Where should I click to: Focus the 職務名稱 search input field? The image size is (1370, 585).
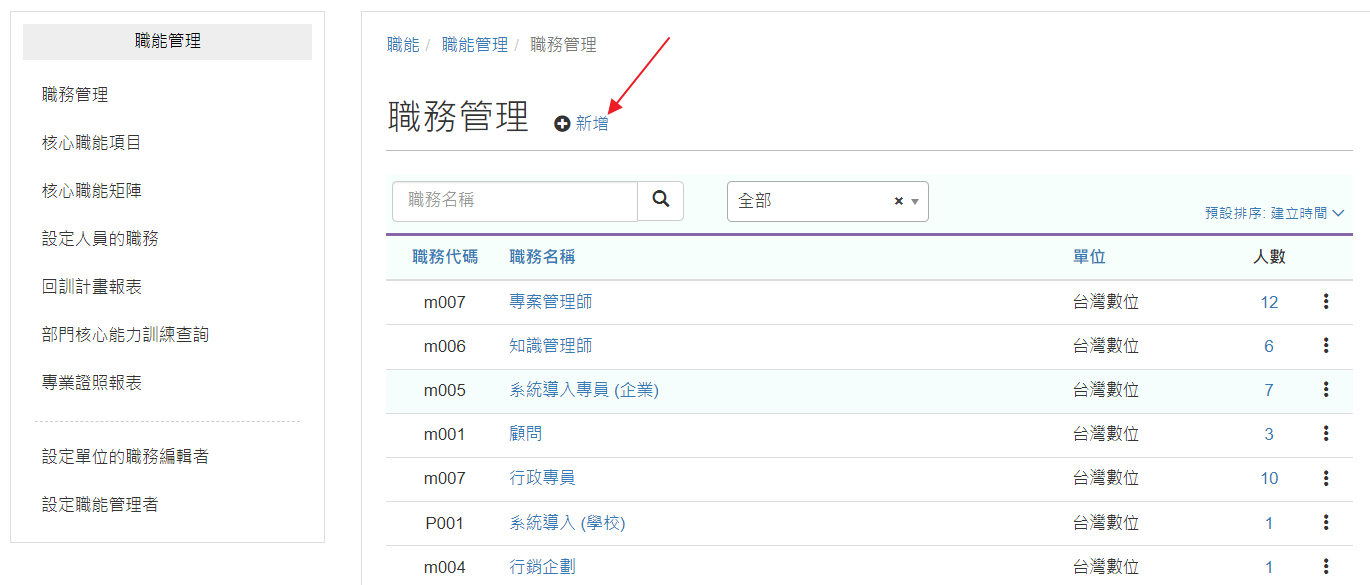pos(515,201)
